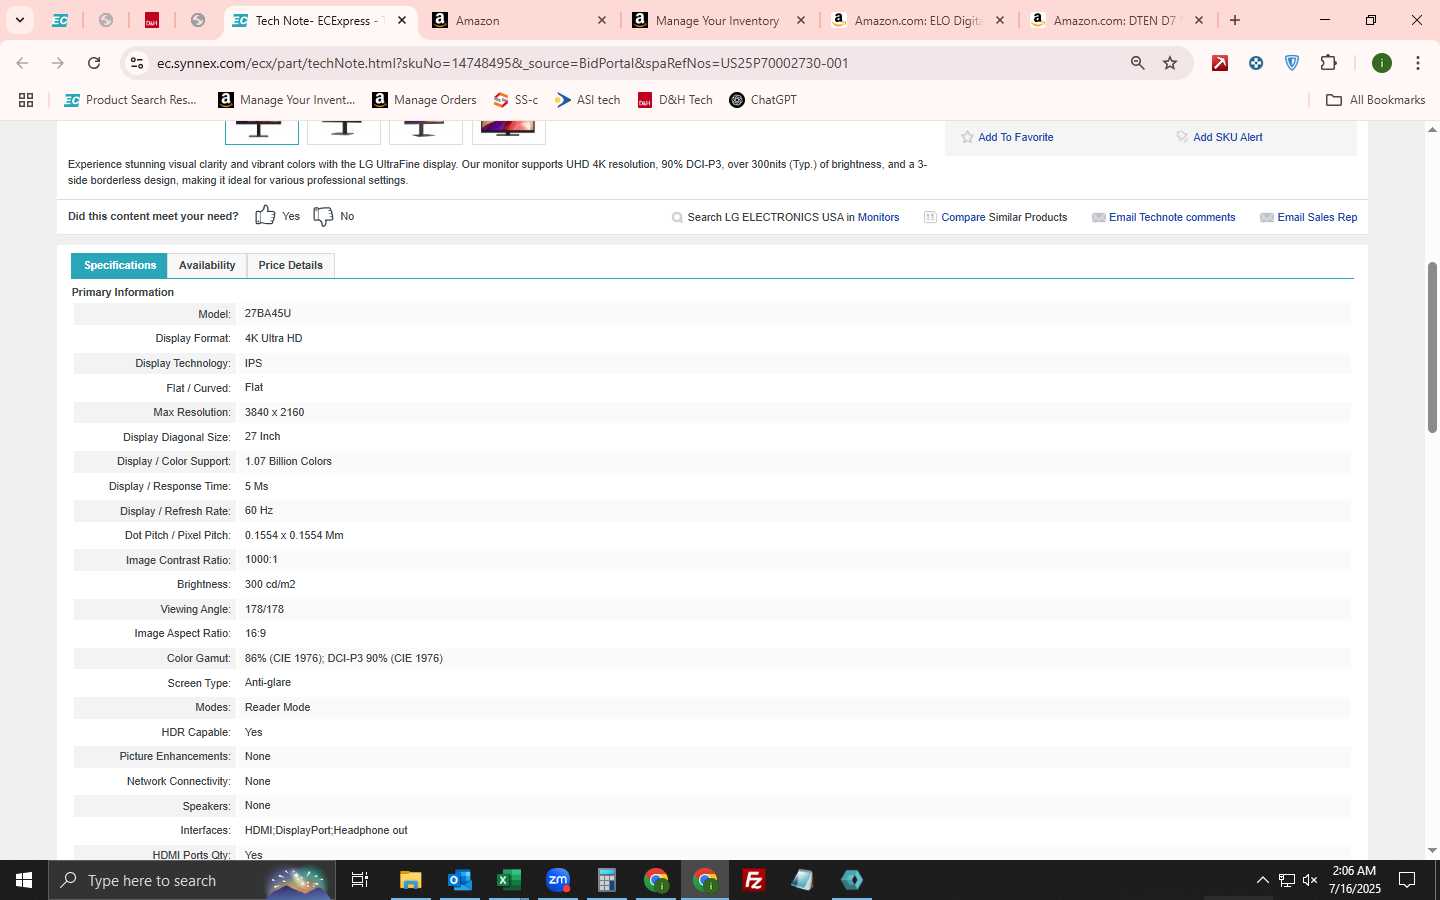Open ASI tech bookmark
The width and height of the screenshot is (1440, 900).
point(588,100)
